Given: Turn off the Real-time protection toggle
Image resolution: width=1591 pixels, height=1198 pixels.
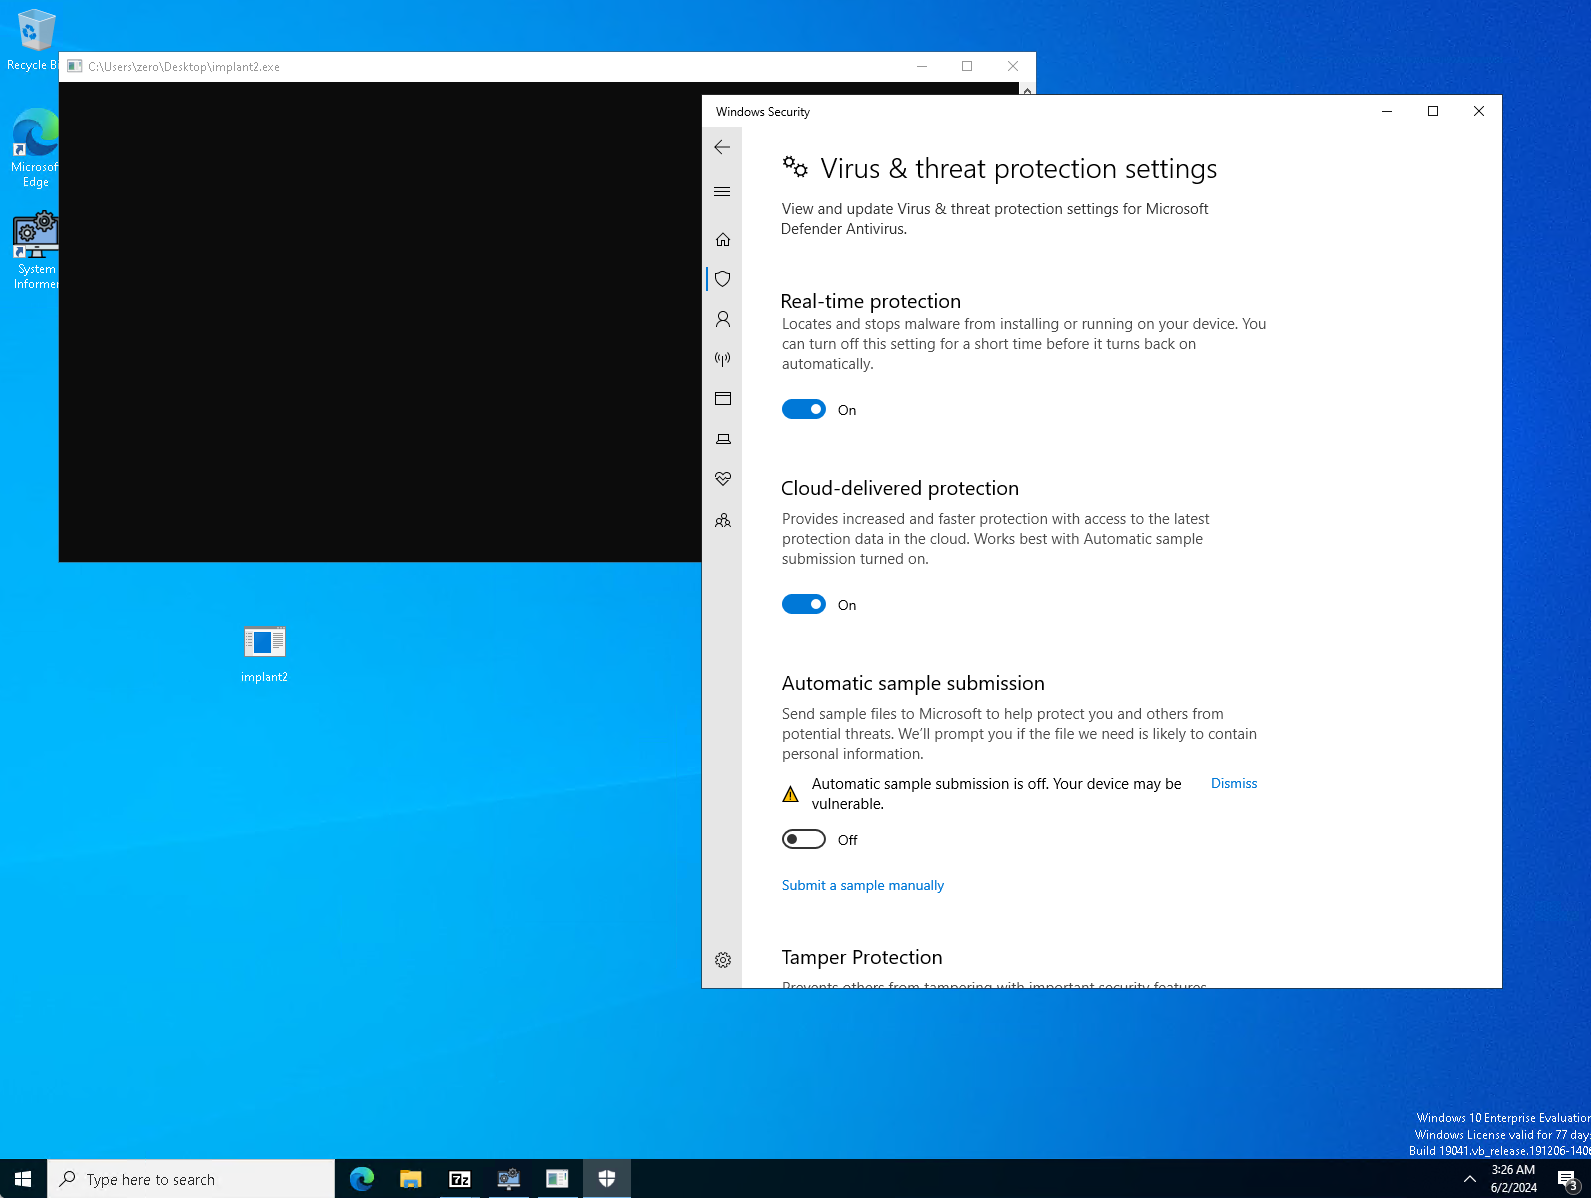Looking at the screenshot, I should (804, 409).
